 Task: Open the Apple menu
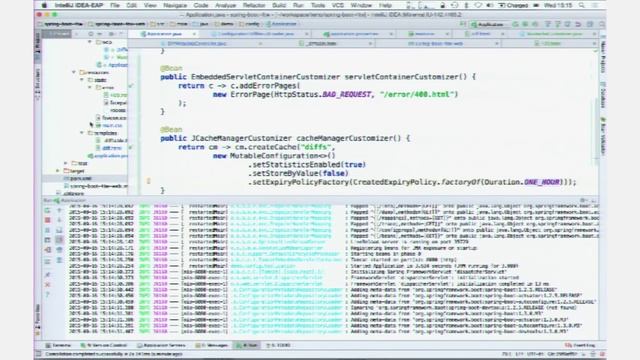coord(44,5)
